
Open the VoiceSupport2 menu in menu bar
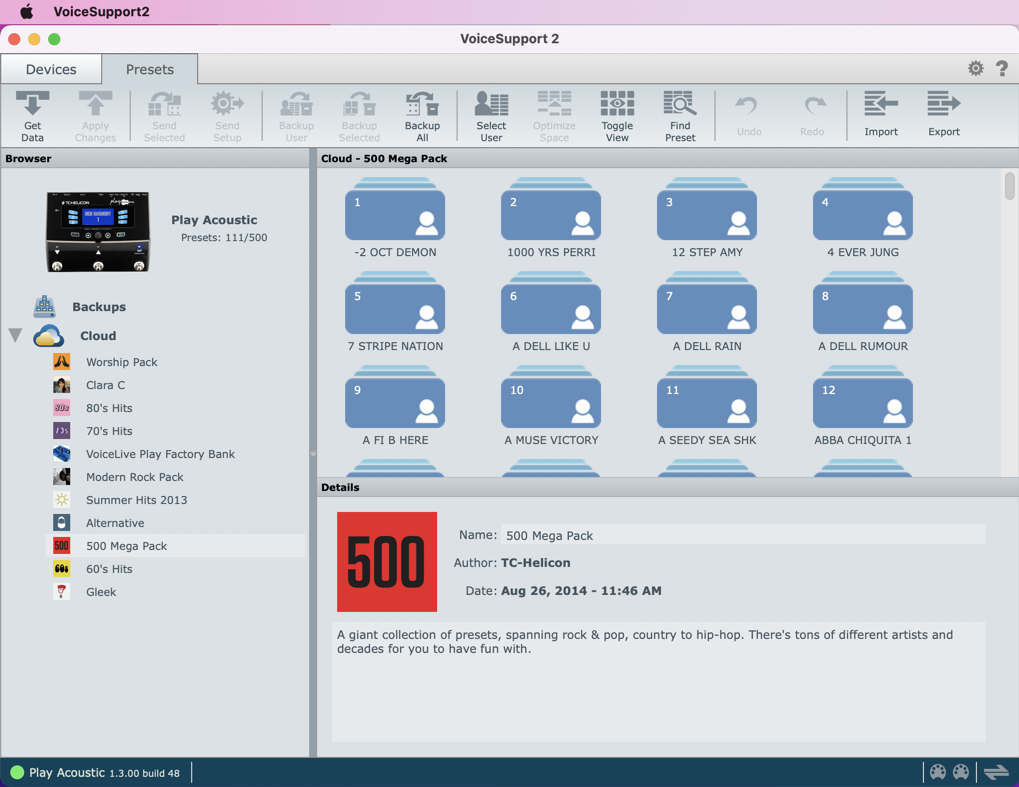click(x=101, y=12)
